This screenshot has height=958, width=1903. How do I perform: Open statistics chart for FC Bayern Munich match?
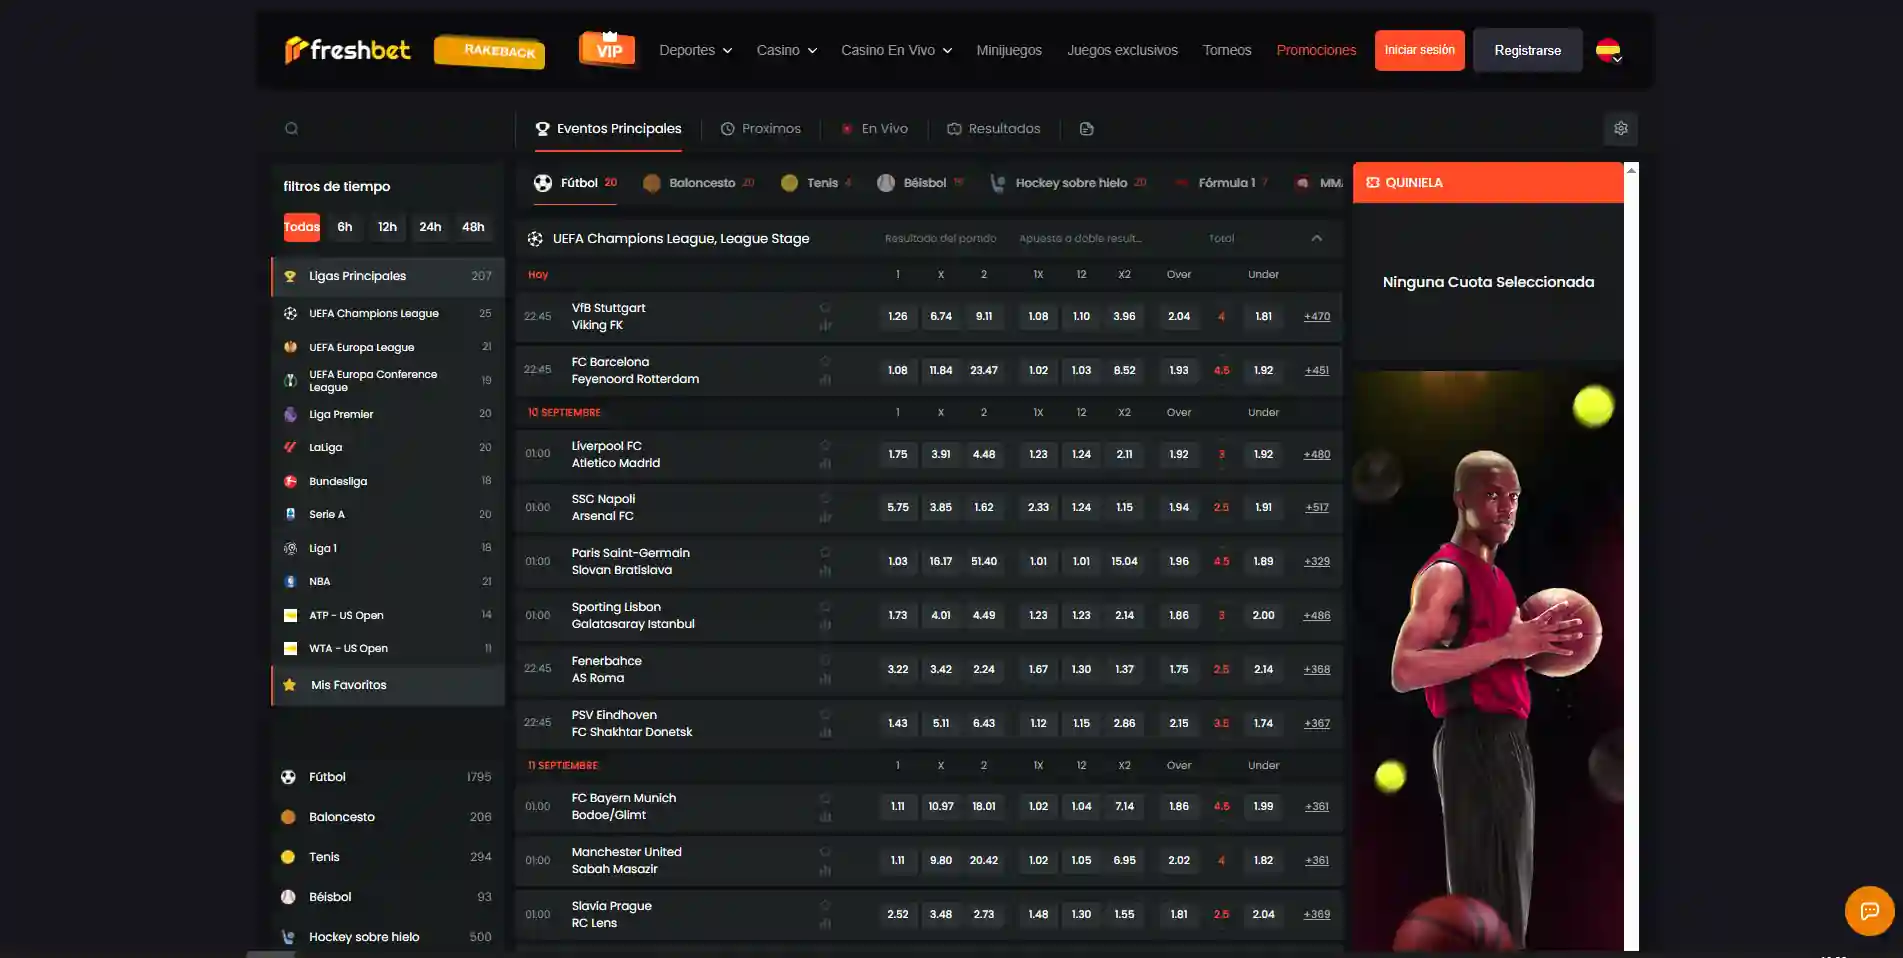click(825, 816)
